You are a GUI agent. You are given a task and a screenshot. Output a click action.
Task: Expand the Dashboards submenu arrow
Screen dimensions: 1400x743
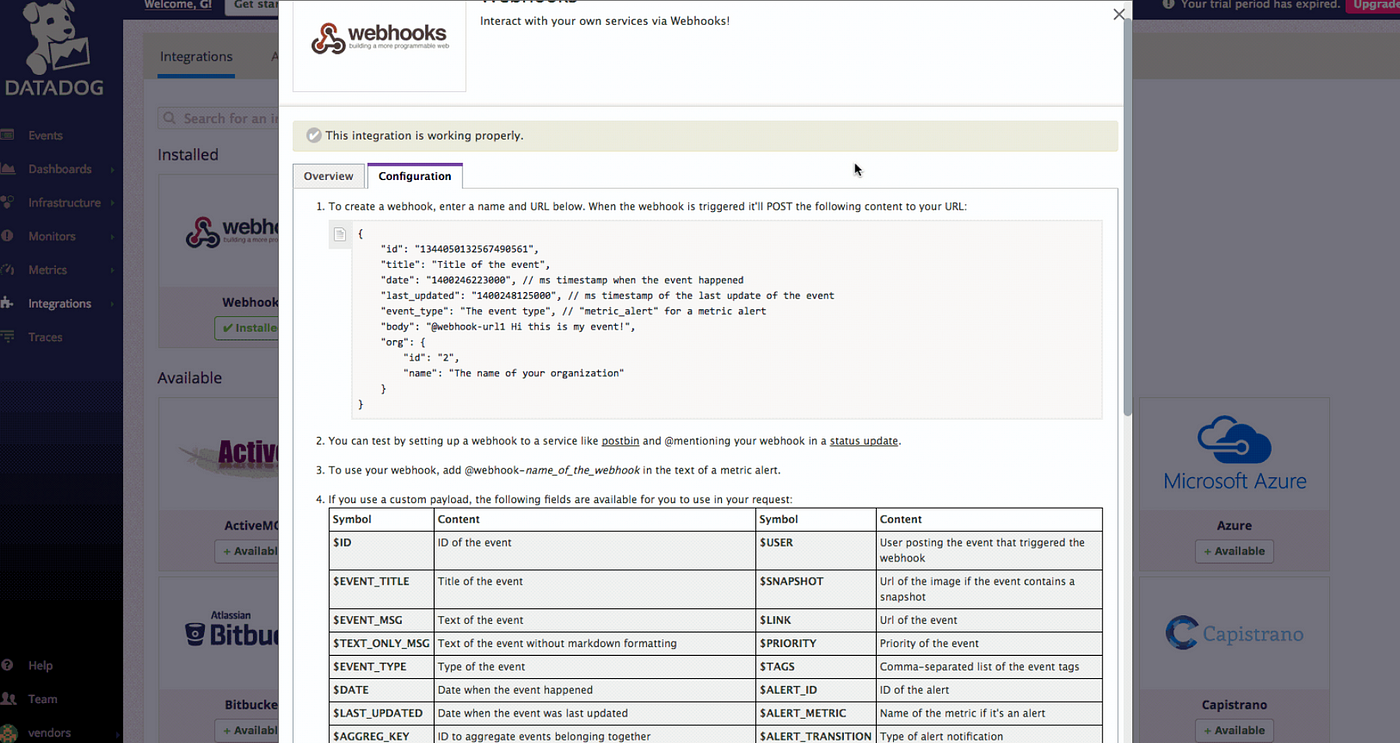(x=112, y=169)
